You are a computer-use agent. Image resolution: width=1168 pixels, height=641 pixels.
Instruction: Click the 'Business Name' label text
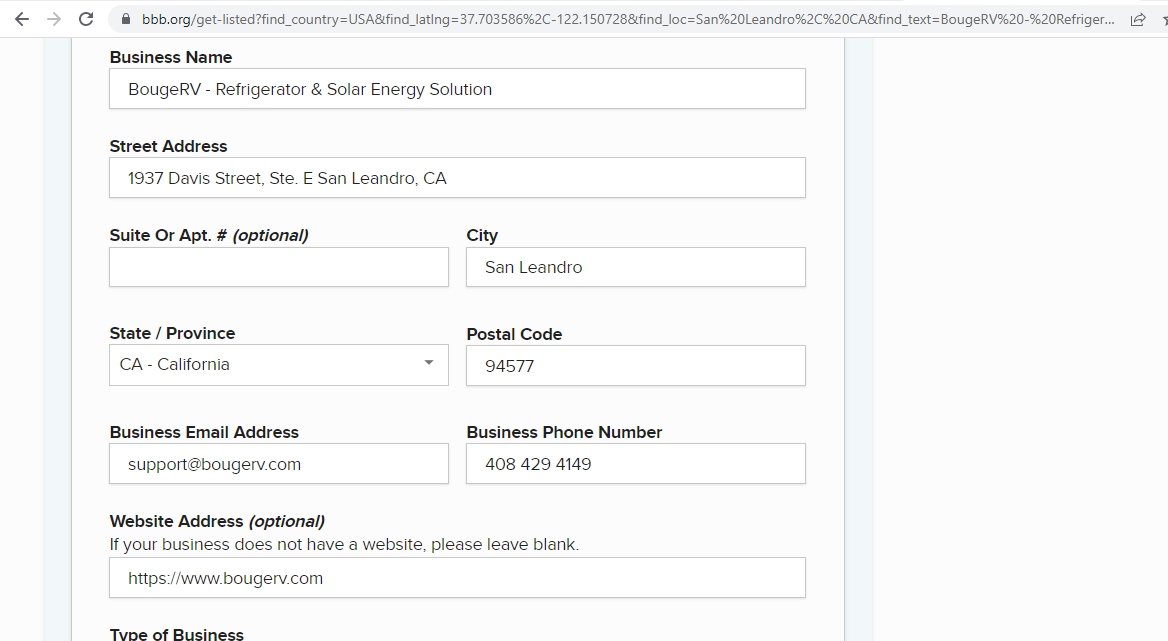tap(170, 57)
